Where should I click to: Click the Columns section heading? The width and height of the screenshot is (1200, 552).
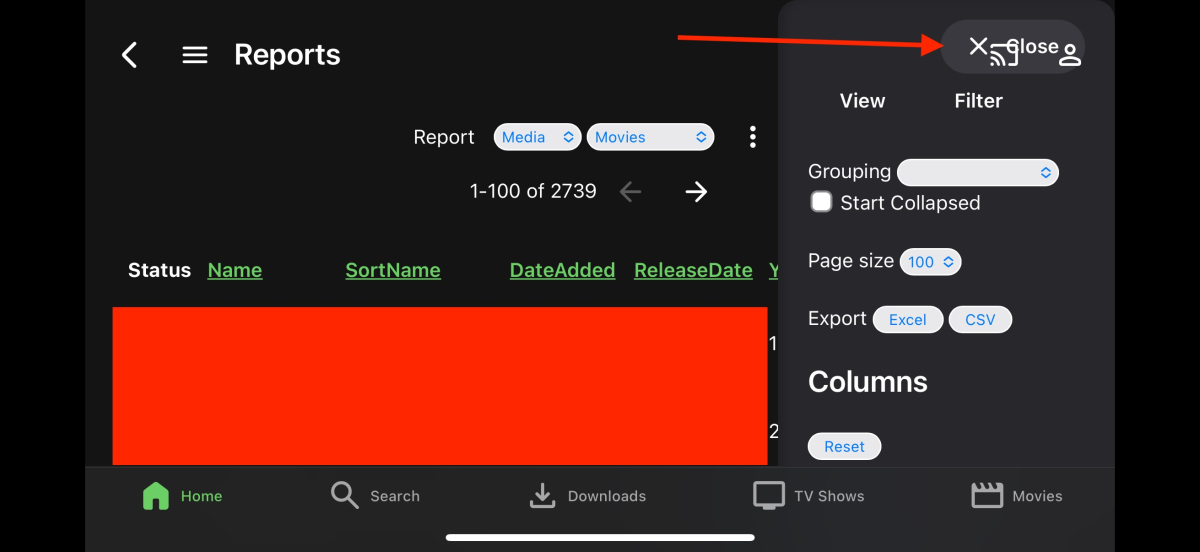tap(868, 382)
